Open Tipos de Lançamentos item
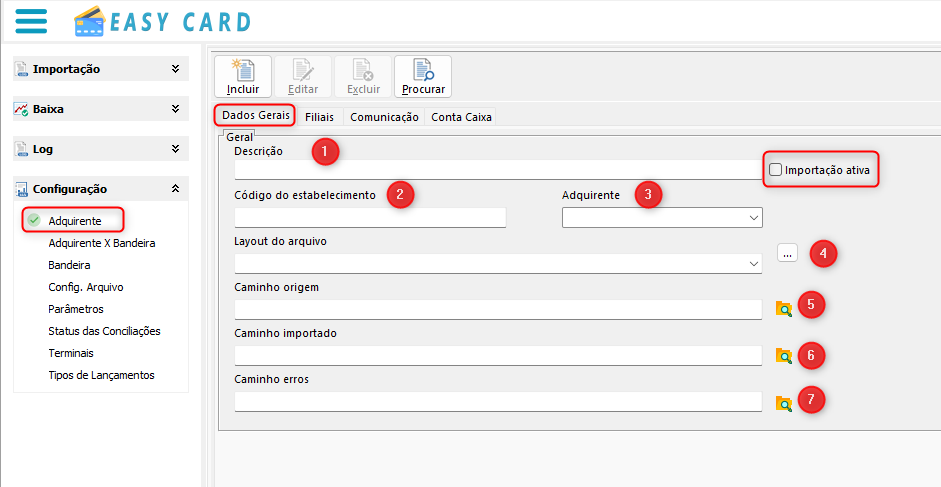Image resolution: width=941 pixels, height=487 pixels. coord(101,375)
